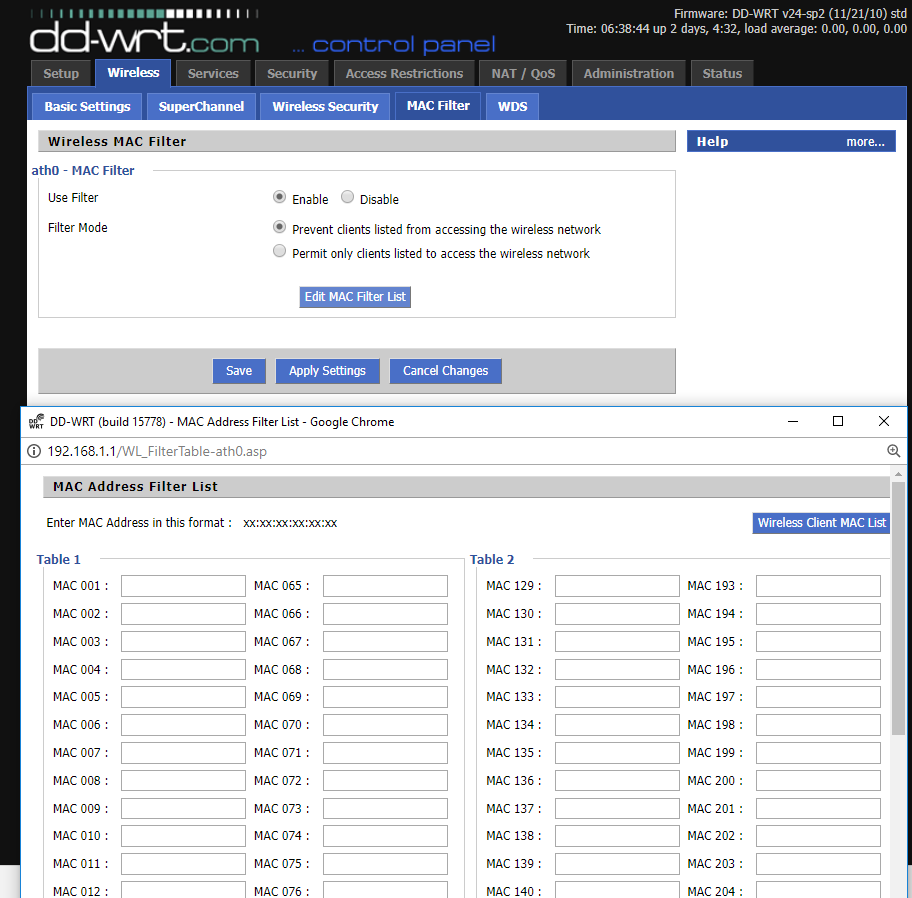Click the MAC 137 input field
Image resolution: width=912 pixels, height=898 pixels.
click(x=617, y=808)
